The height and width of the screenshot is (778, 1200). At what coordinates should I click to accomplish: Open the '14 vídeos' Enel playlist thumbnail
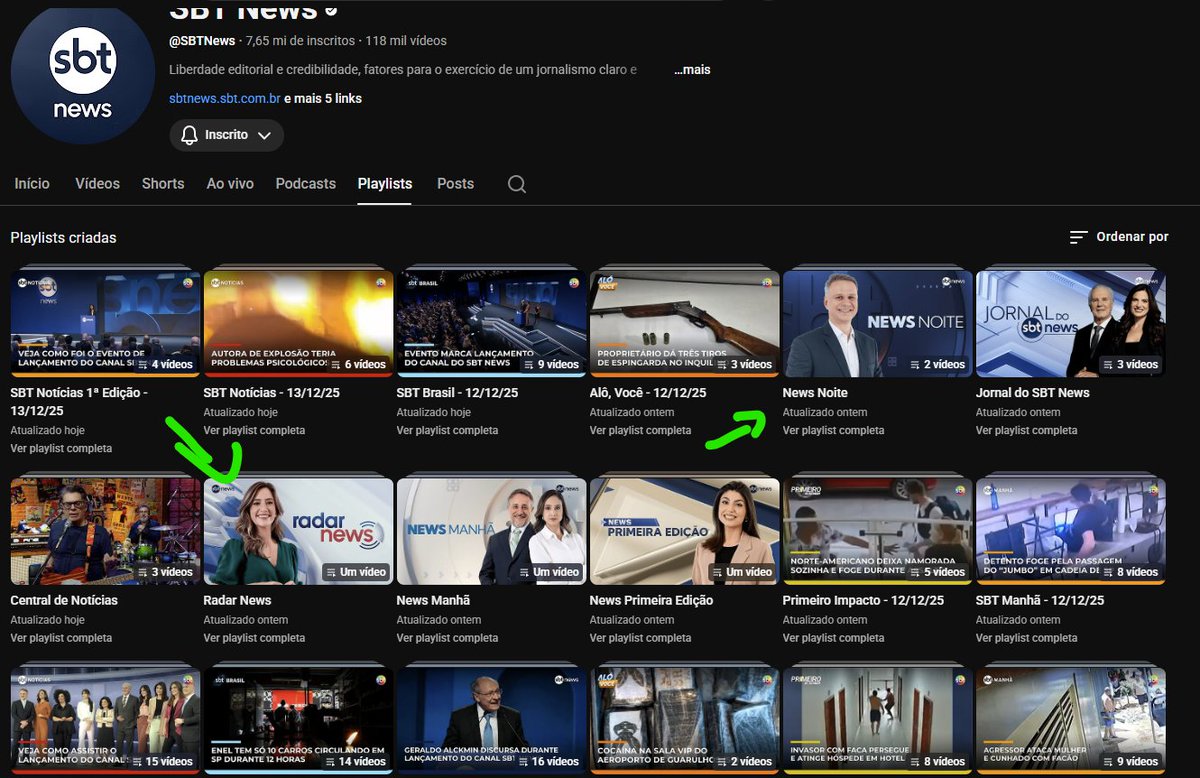(x=298, y=722)
